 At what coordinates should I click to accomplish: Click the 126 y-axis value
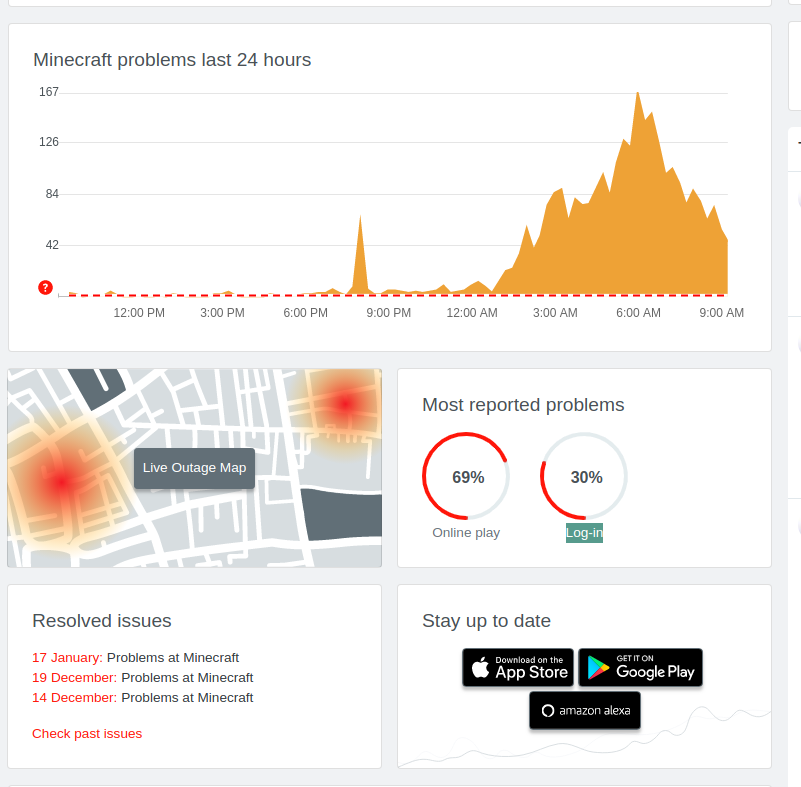coord(49,142)
